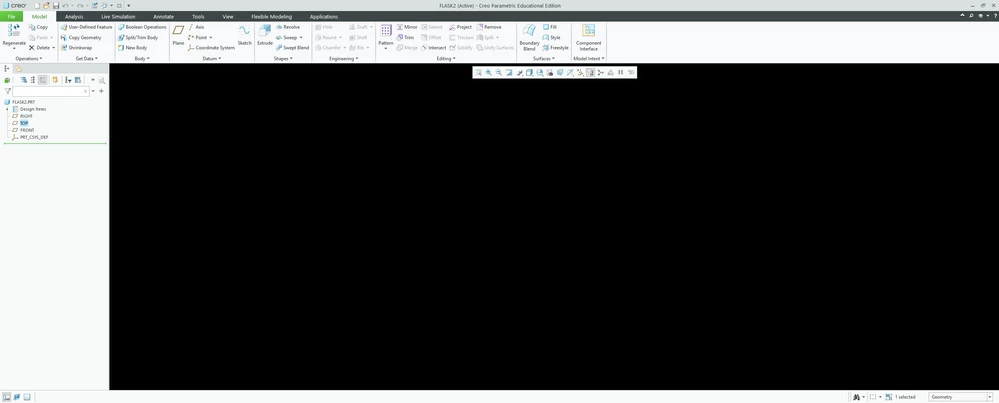The width and height of the screenshot is (999, 403).
Task: Click the Shrinkwrap tool
Action: pos(76,48)
